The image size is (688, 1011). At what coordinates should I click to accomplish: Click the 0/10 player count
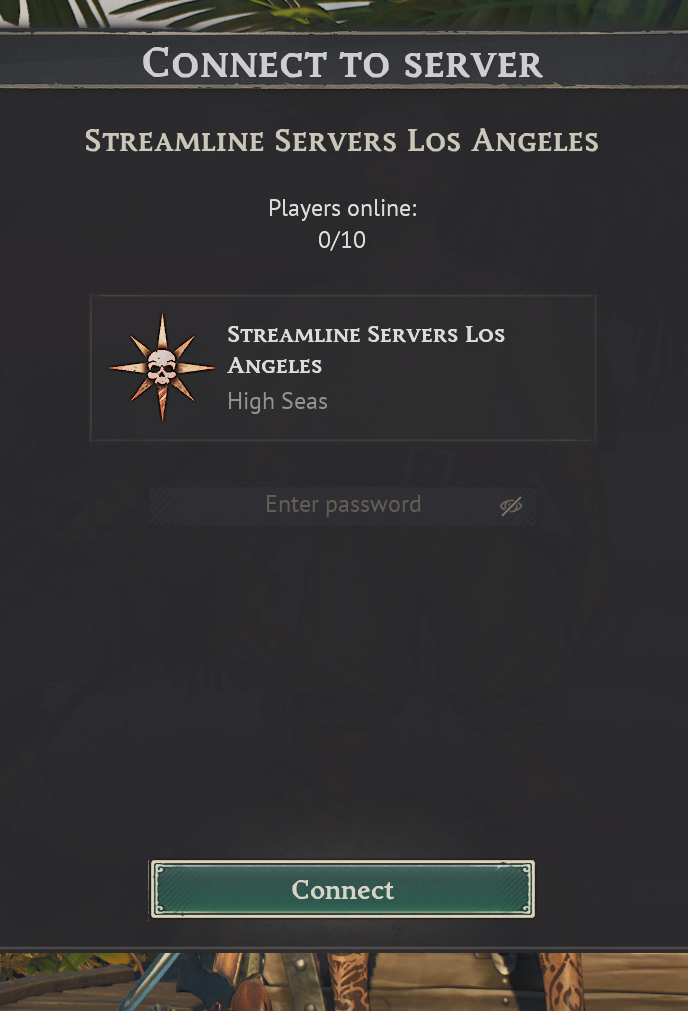(x=342, y=240)
